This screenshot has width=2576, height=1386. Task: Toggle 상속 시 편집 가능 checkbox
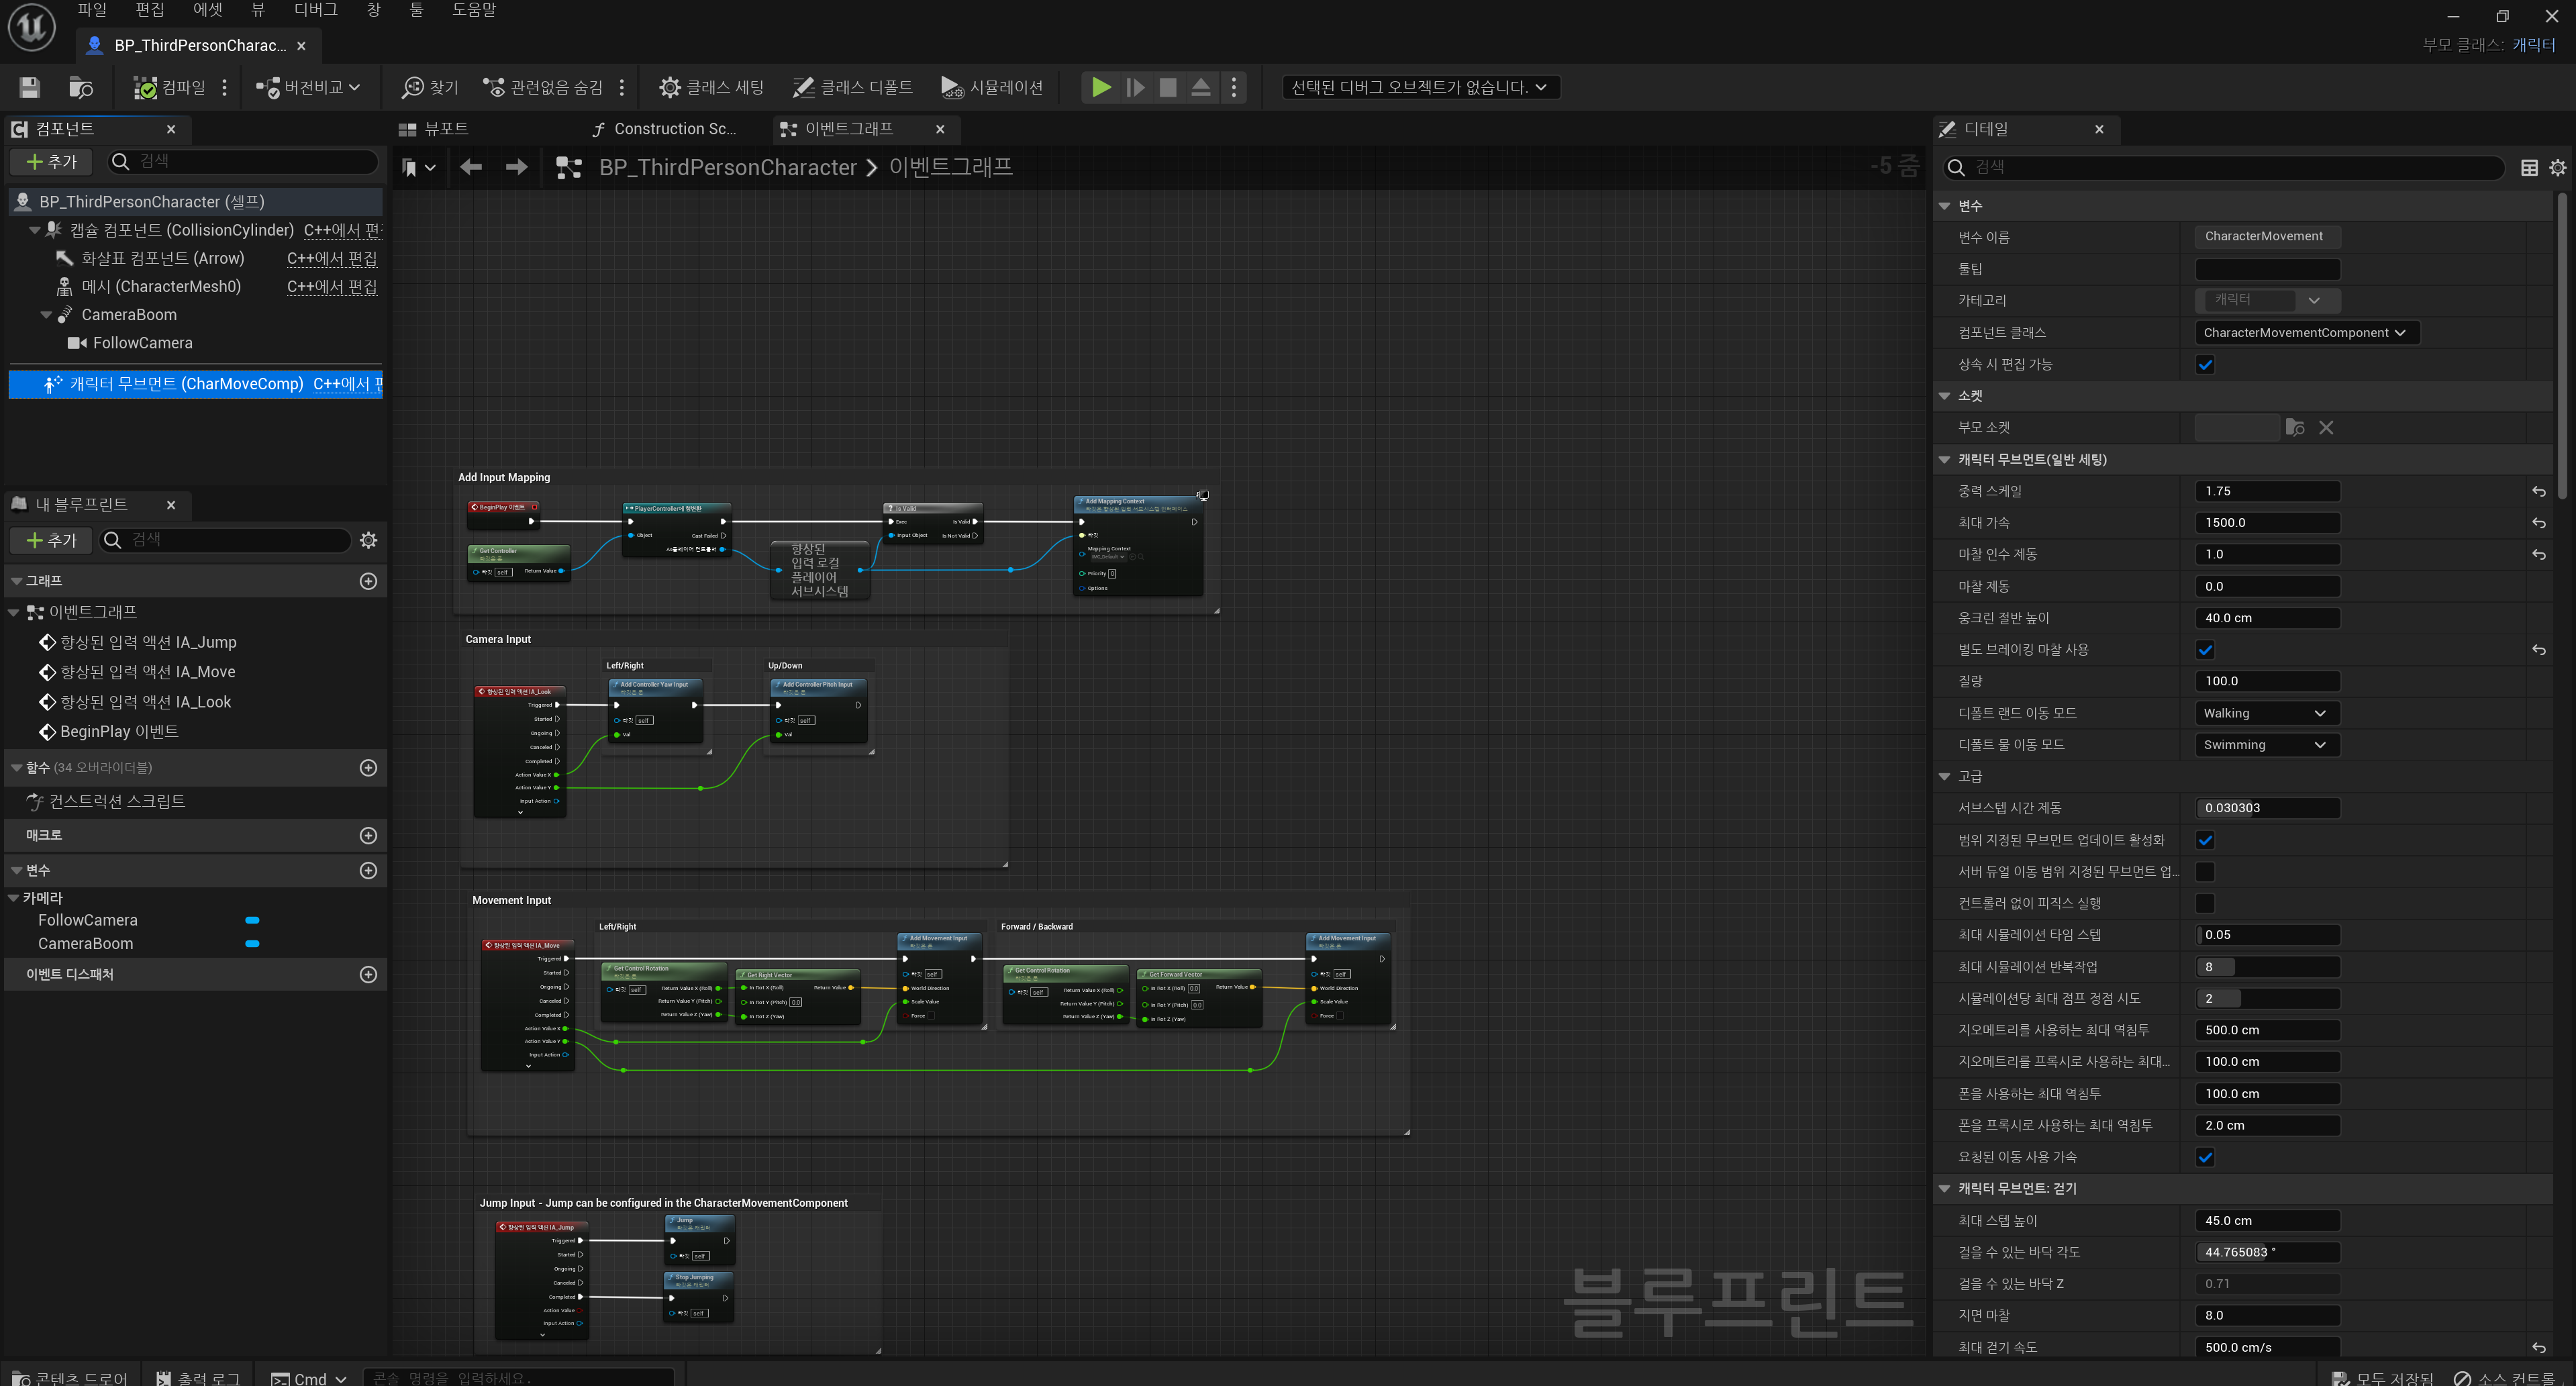(2204, 365)
